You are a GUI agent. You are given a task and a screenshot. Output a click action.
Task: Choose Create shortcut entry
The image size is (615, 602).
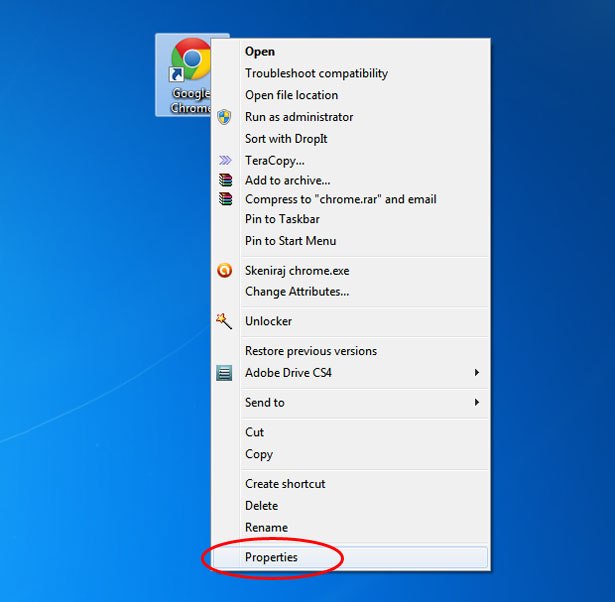pos(285,484)
